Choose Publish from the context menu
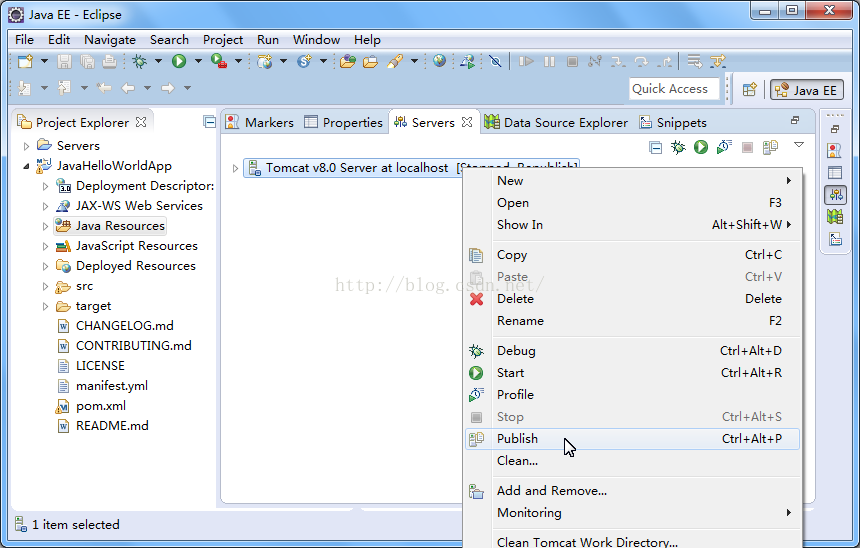860x548 pixels. pyautogui.click(x=632, y=439)
